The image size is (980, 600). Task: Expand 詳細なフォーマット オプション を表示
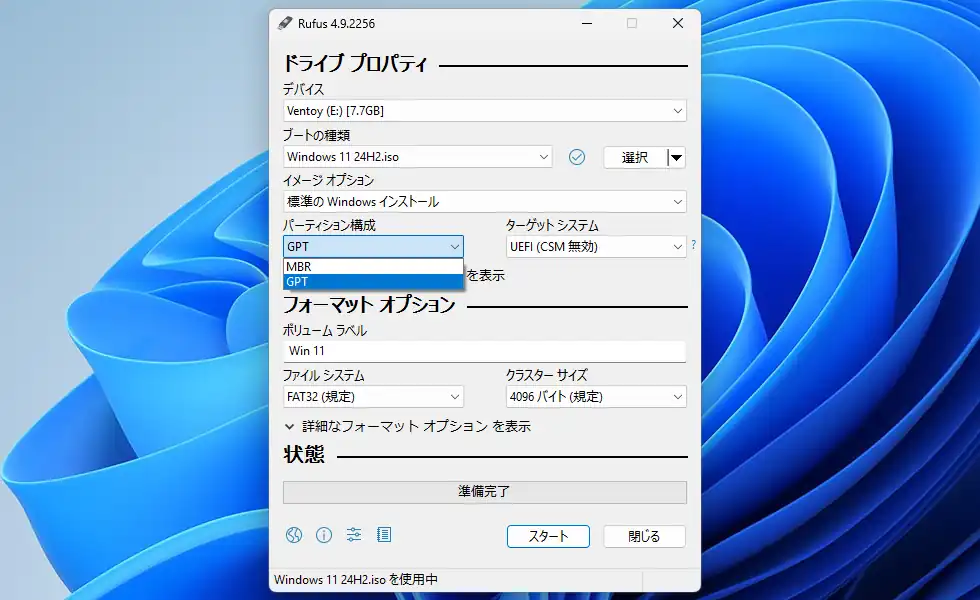pyautogui.click(x=407, y=426)
